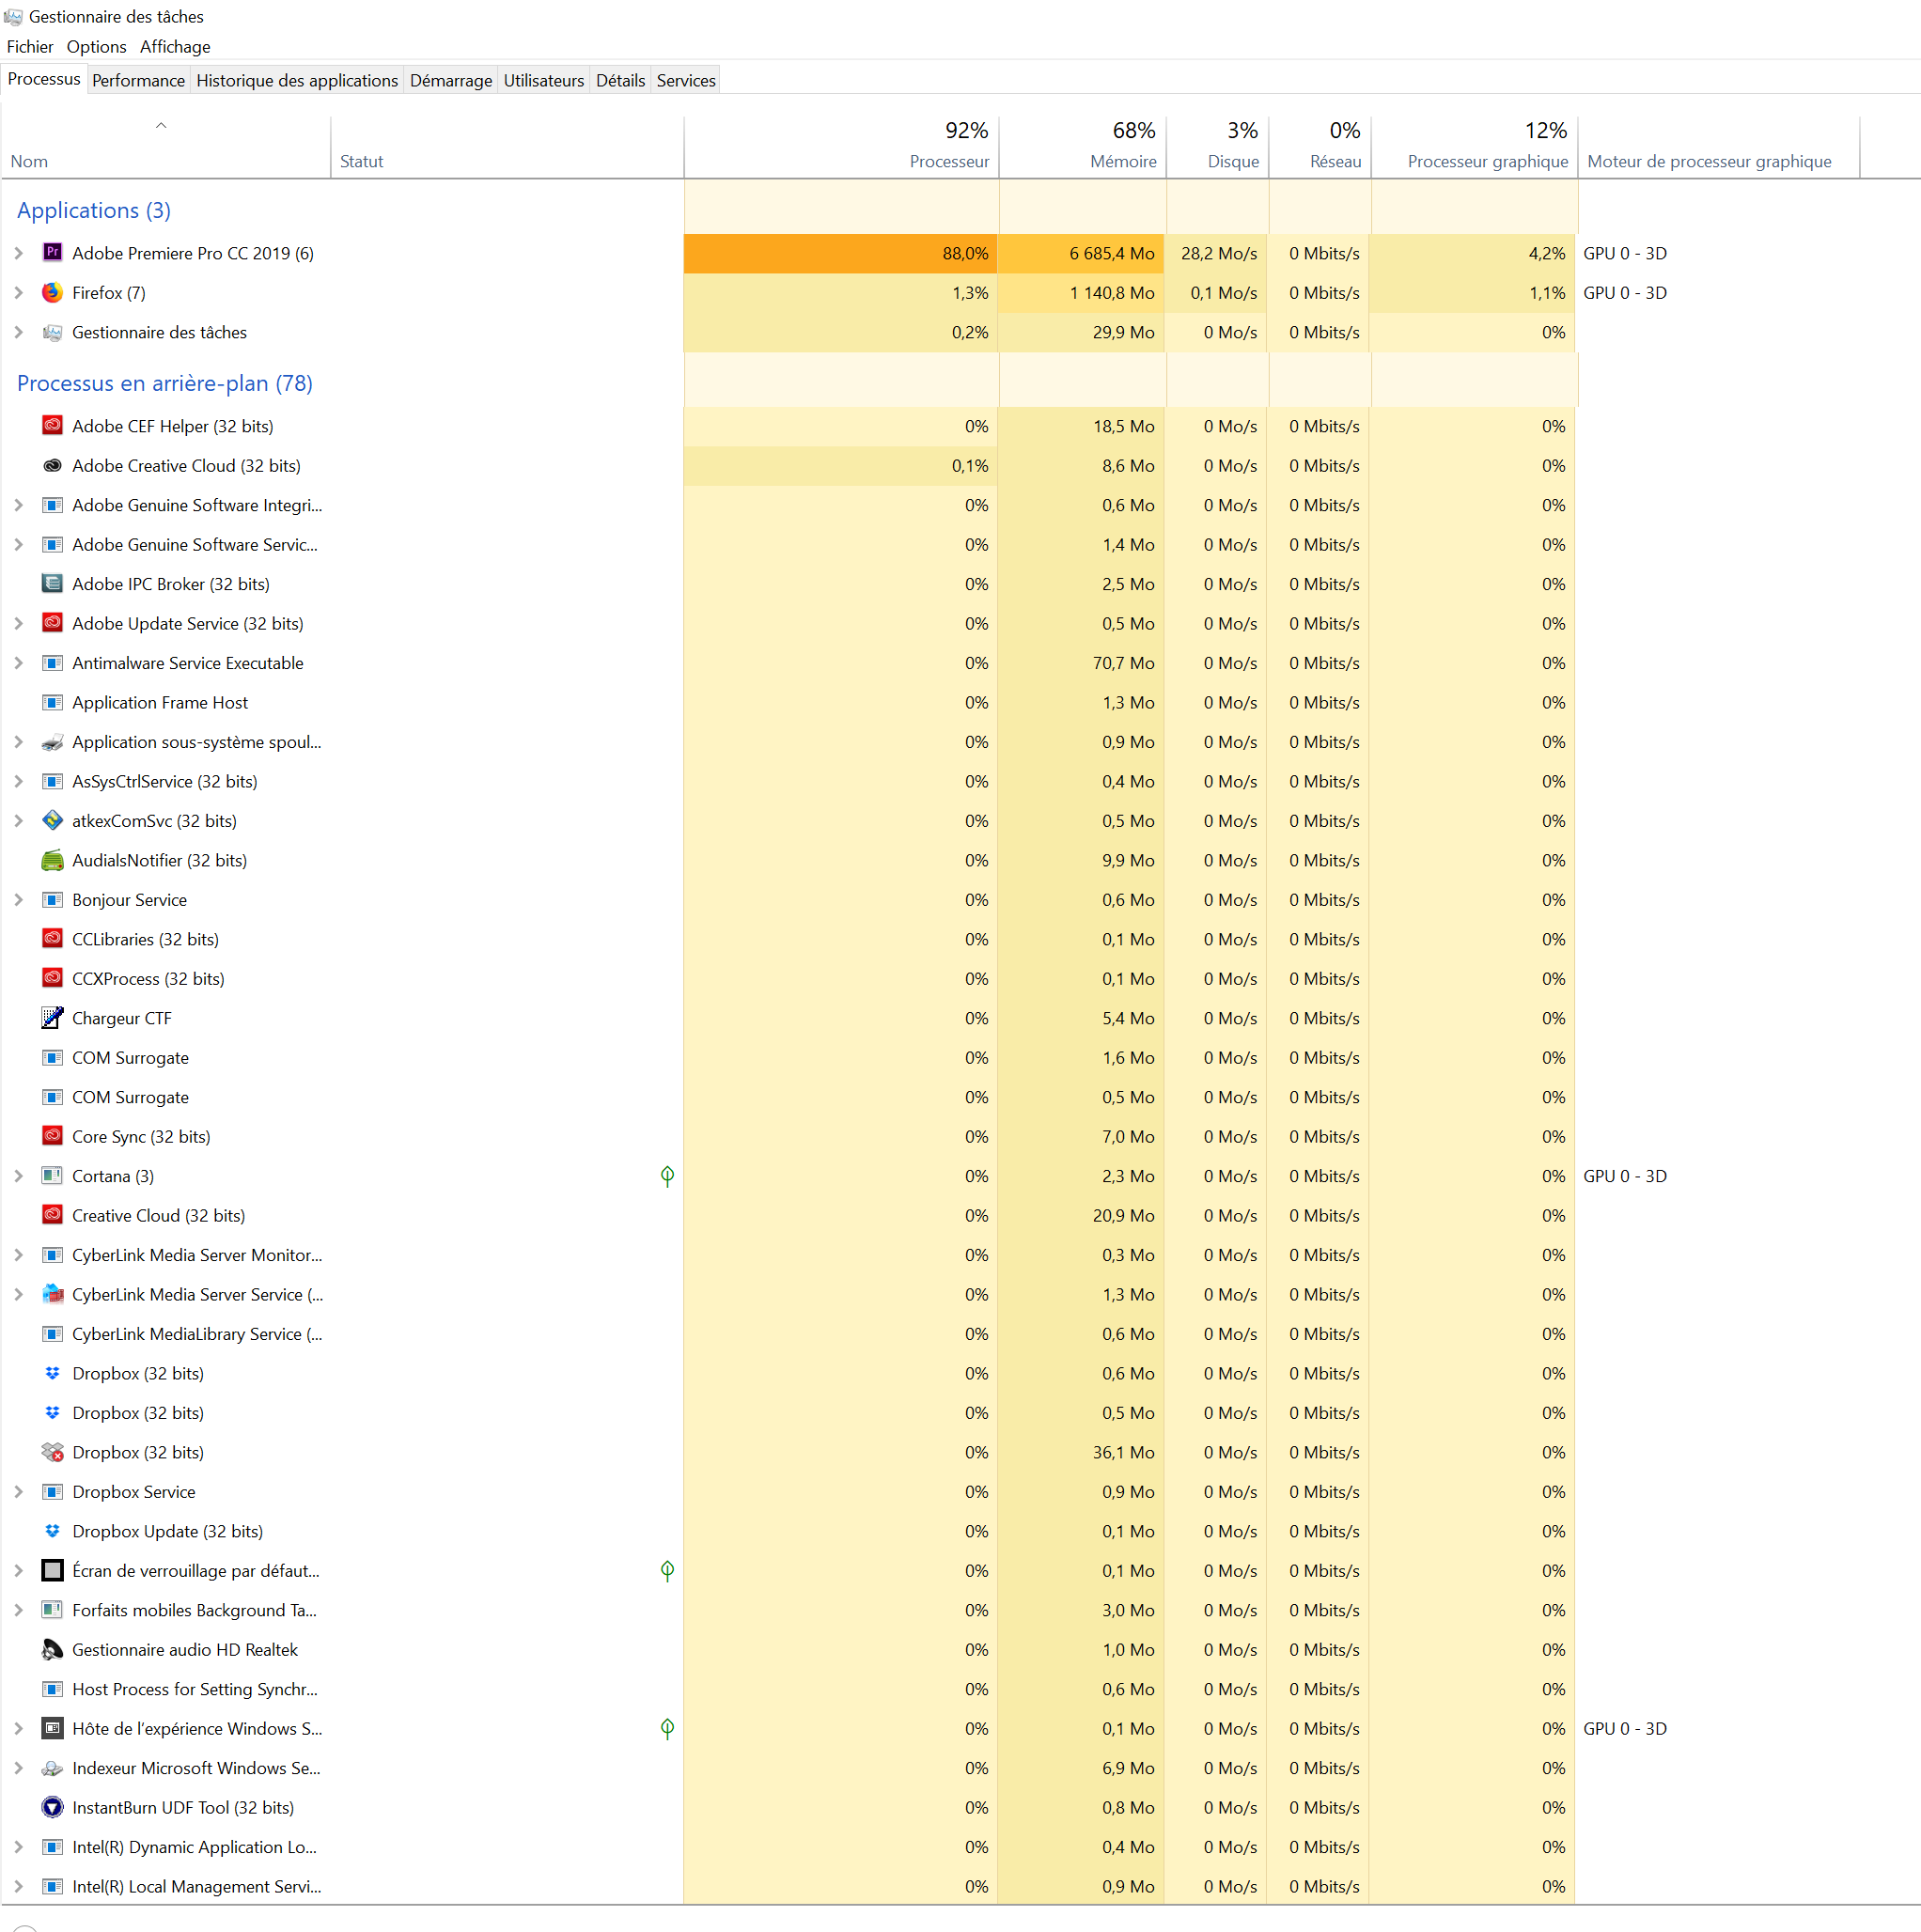1921x1932 pixels.
Task: Expand the Adobe Premiere Pro CC 2019 group
Action: click(19, 253)
